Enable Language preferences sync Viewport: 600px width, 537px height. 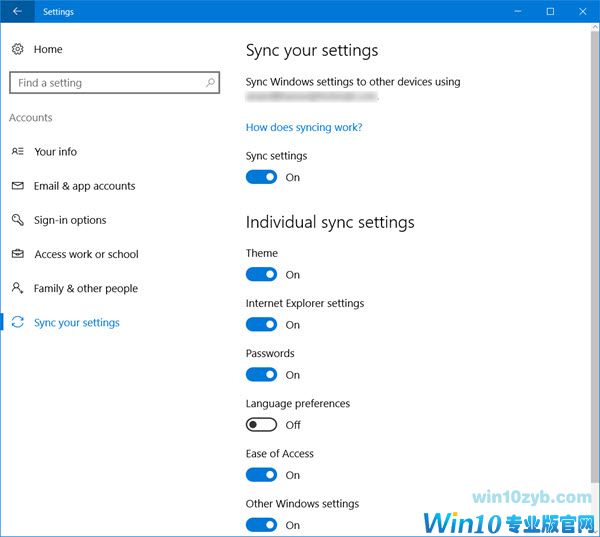pyautogui.click(x=261, y=425)
